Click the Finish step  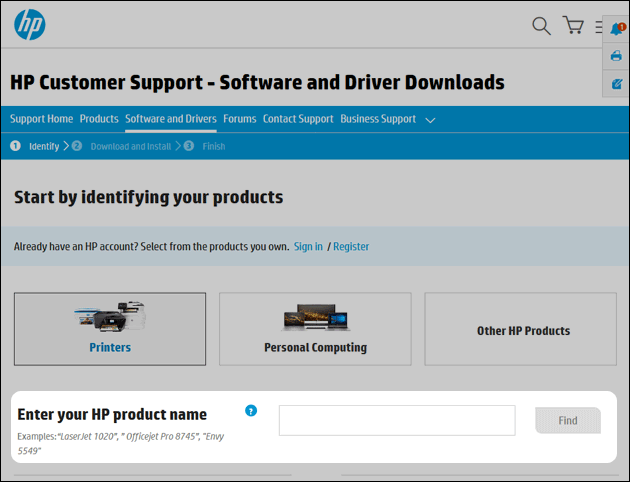(x=214, y=146)
